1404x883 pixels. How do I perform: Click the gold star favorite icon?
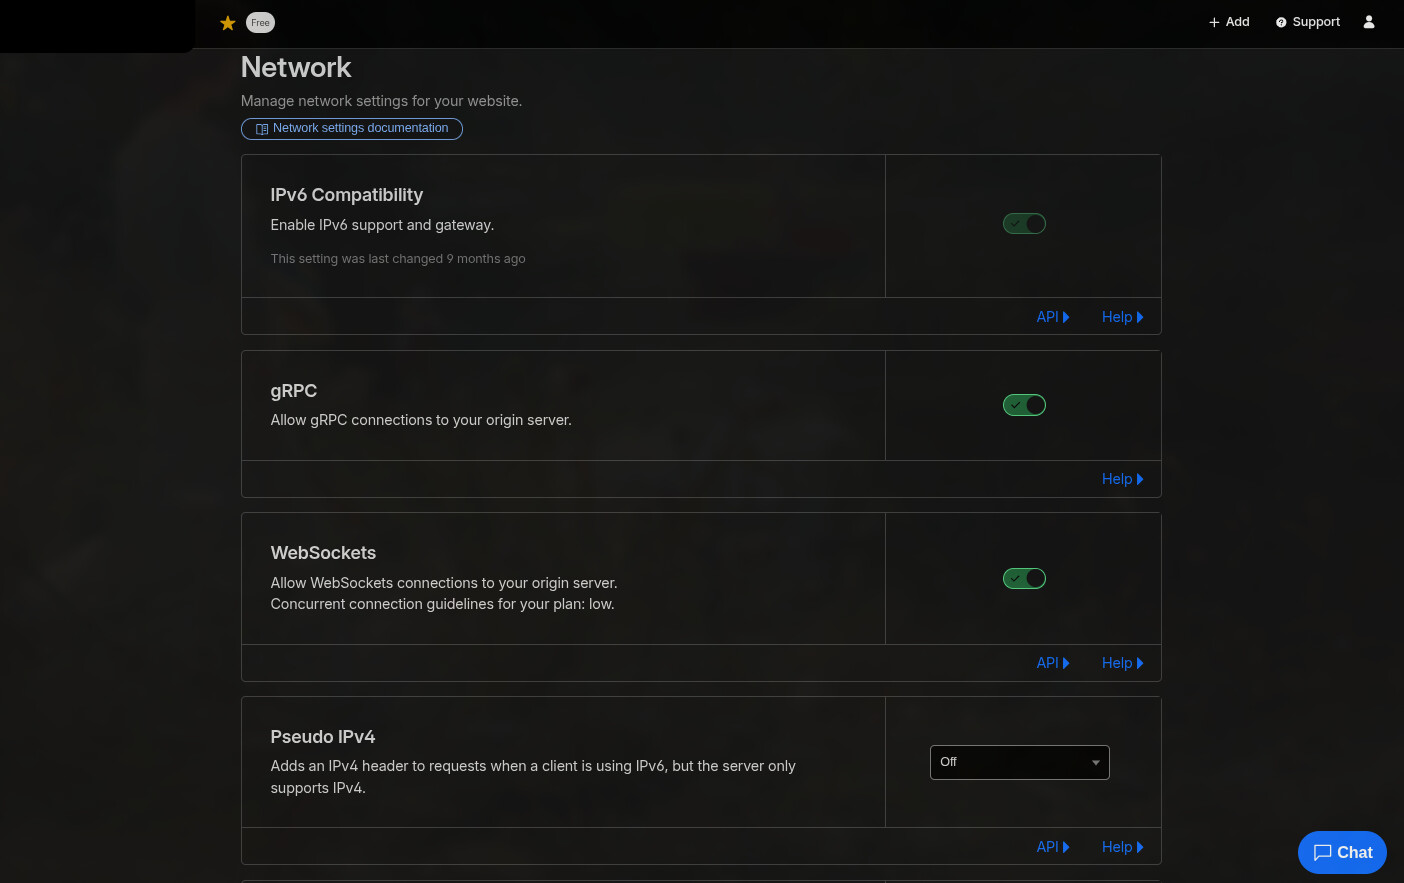click(228, 23)
